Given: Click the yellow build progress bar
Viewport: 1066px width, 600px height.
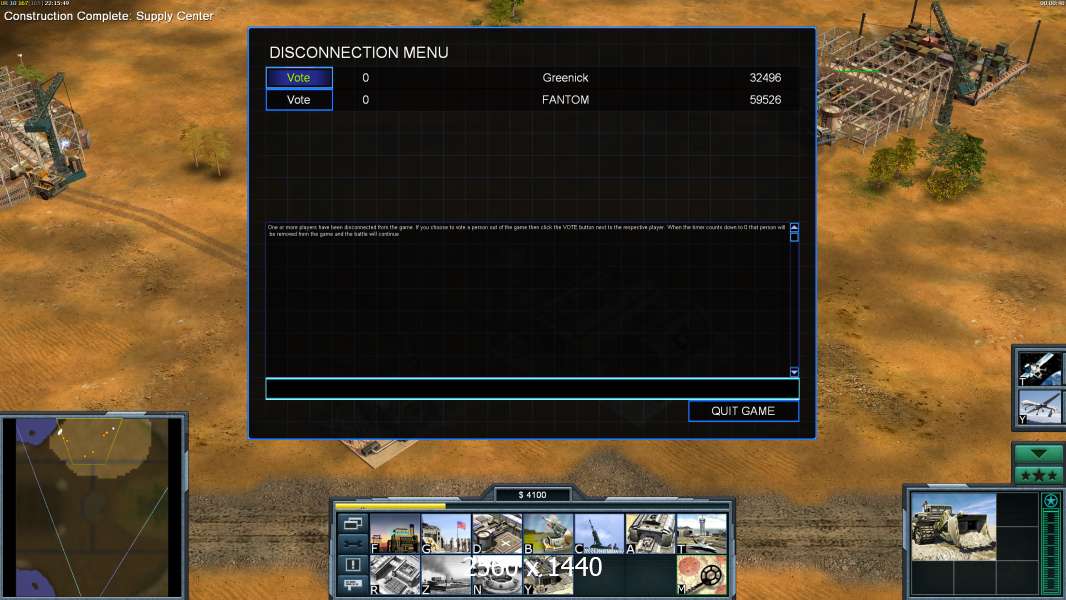Looking at the screenshot, I should tap(391, 506).
